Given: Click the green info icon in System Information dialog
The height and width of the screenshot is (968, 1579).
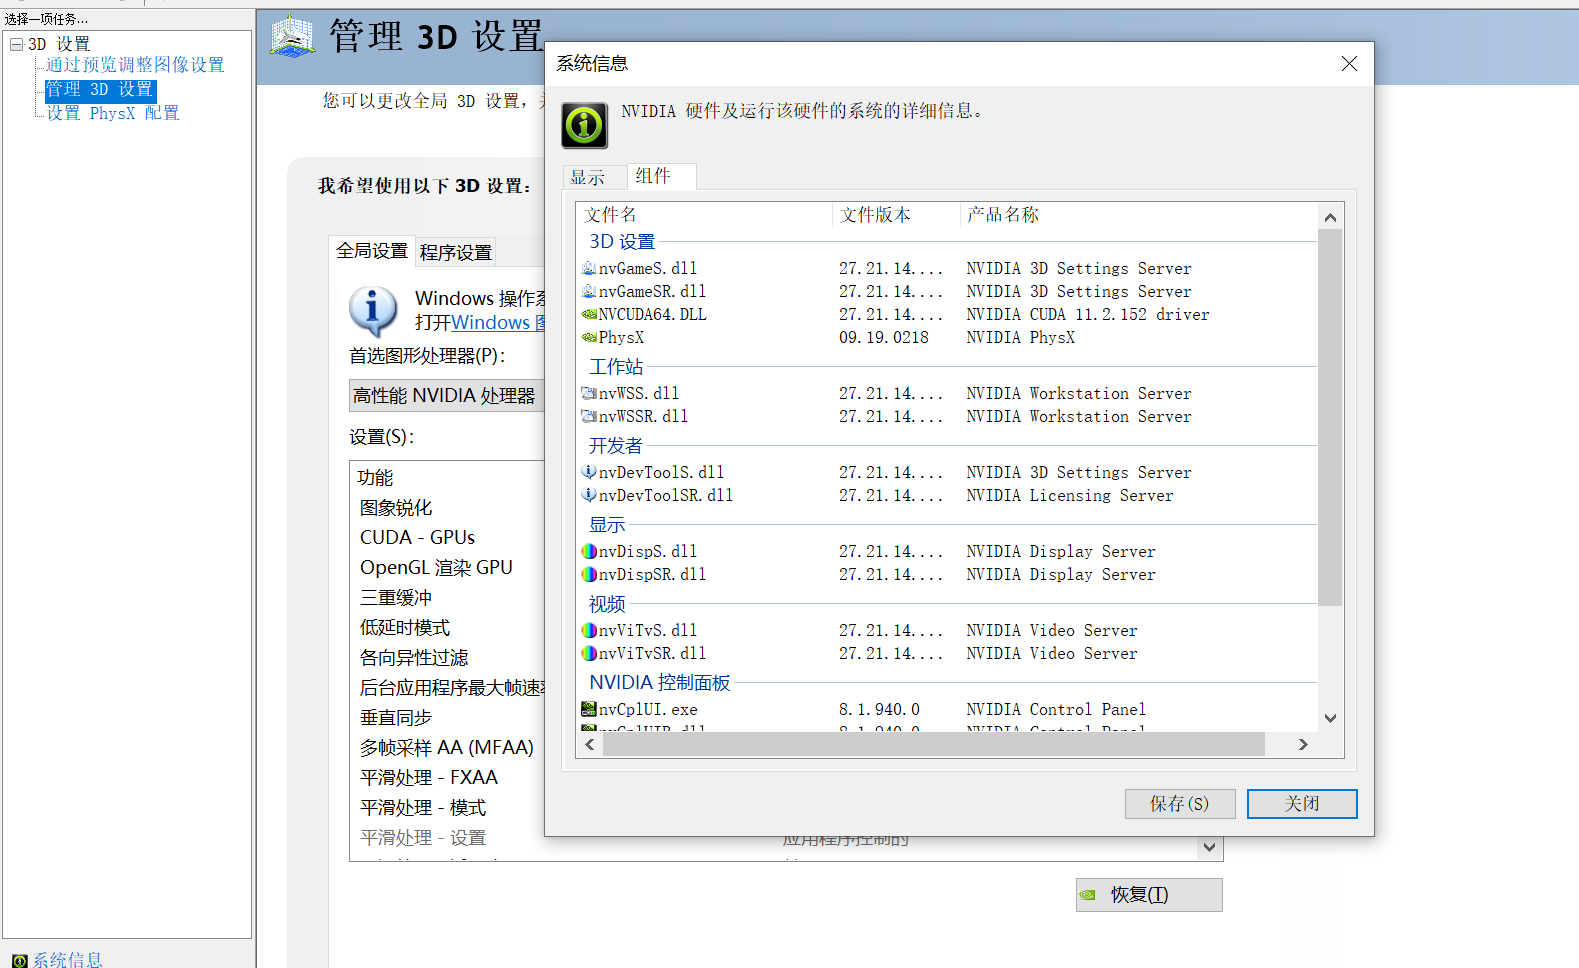Looking at the screenshot, I should [584, 125].
